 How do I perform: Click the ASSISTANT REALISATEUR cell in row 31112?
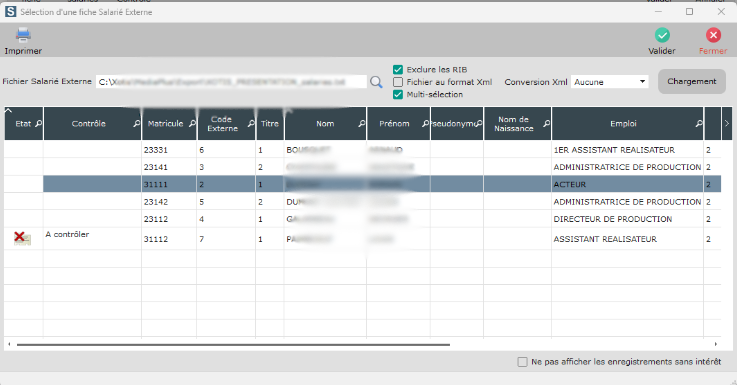point(627,239)
